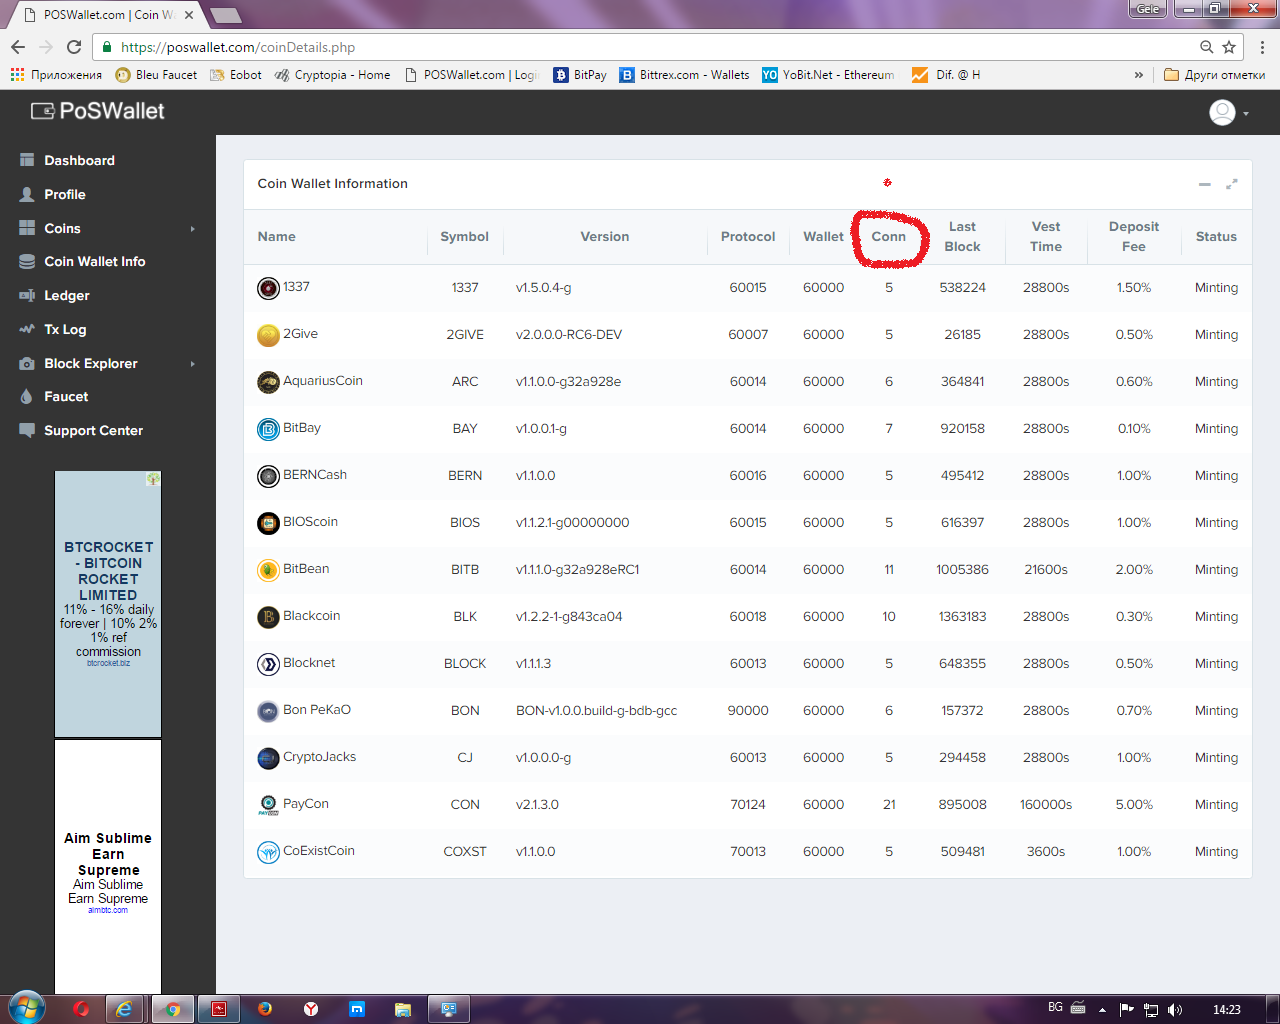Open Windows Start button
Screen dimensions: 1280x1024
[26, 1008]
